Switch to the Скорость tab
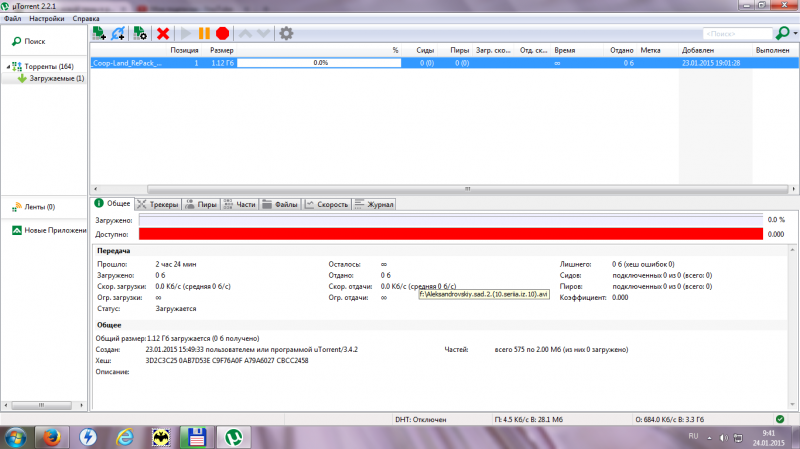Image resolution: width=800 pixels, height=449 pixels. click(x=327, y=205)
